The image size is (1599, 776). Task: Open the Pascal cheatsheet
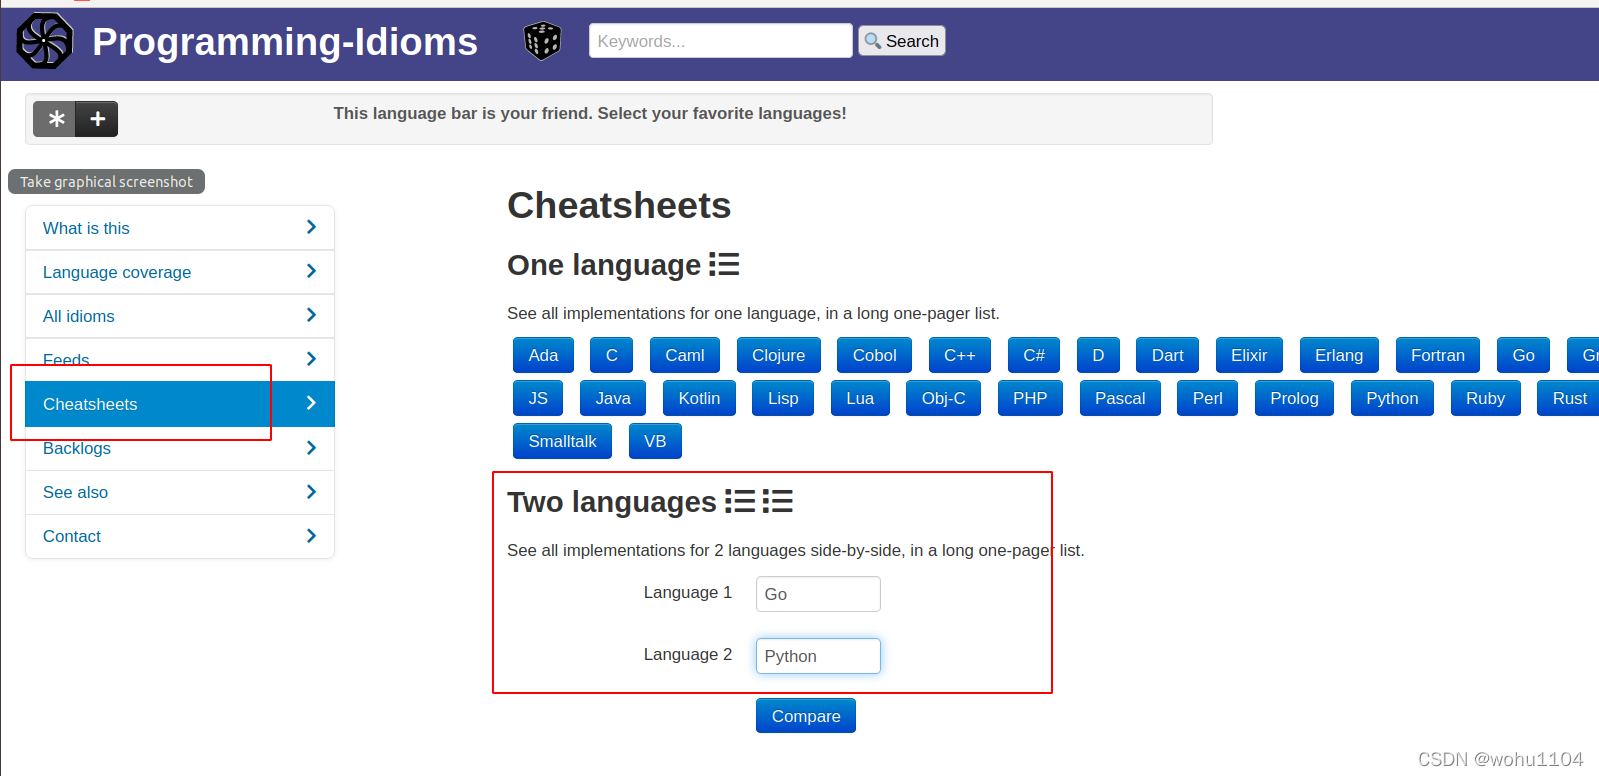(x=1120, y=398)
